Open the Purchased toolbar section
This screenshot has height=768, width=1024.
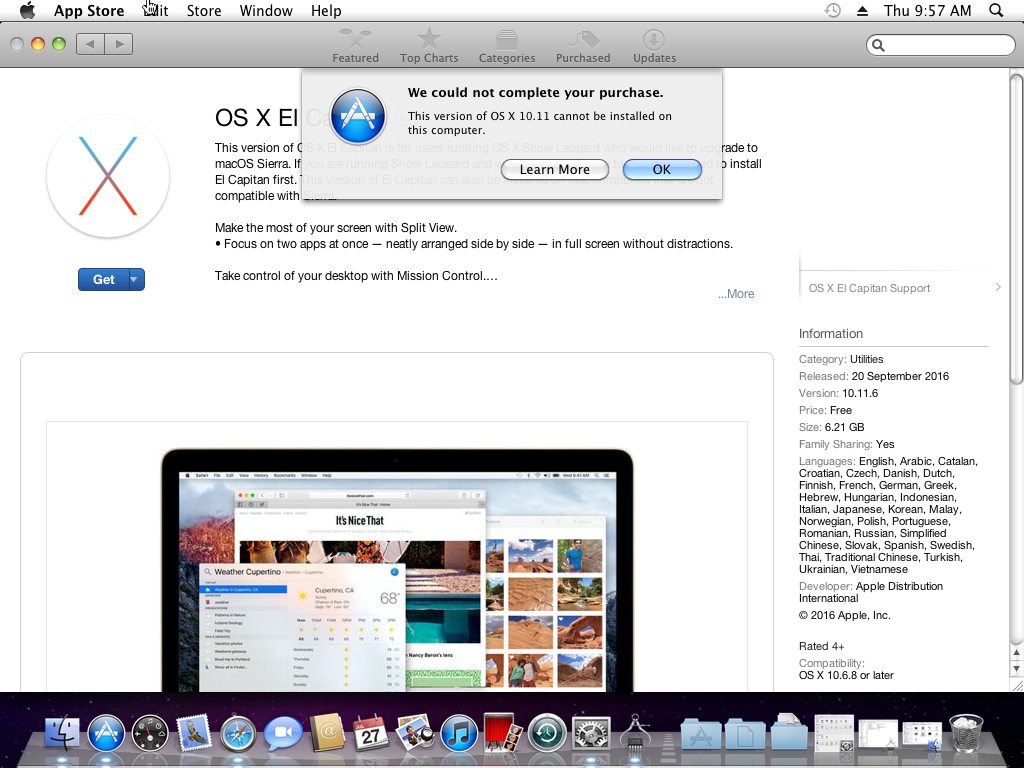583,46
